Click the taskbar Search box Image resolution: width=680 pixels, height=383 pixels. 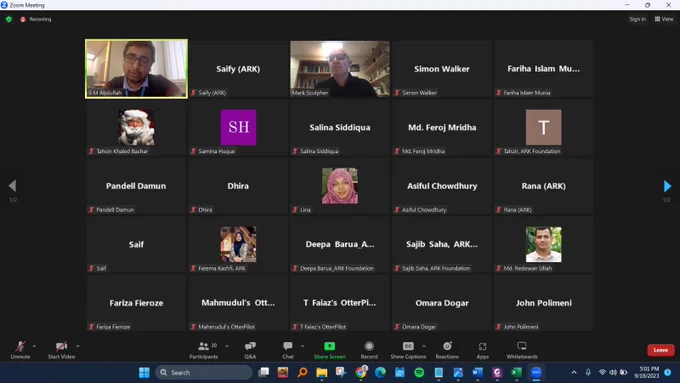click(204, 373)
